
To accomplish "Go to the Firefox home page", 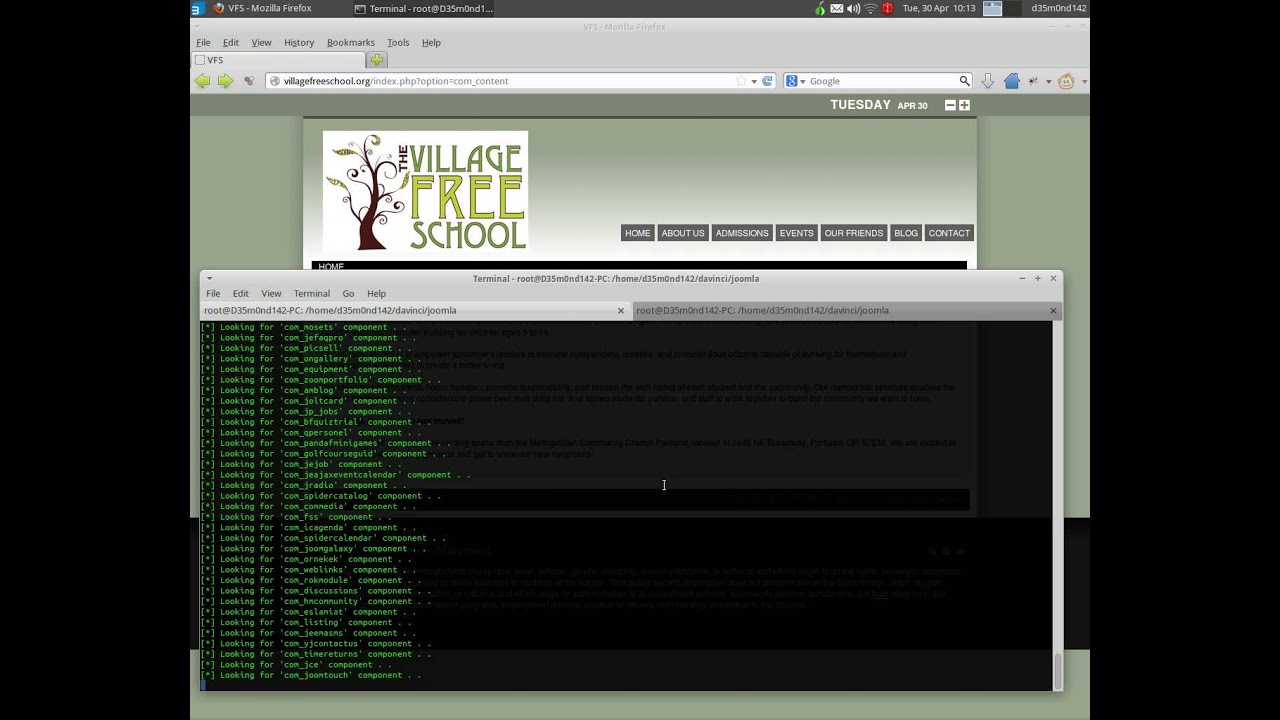I will [1011, 81].
